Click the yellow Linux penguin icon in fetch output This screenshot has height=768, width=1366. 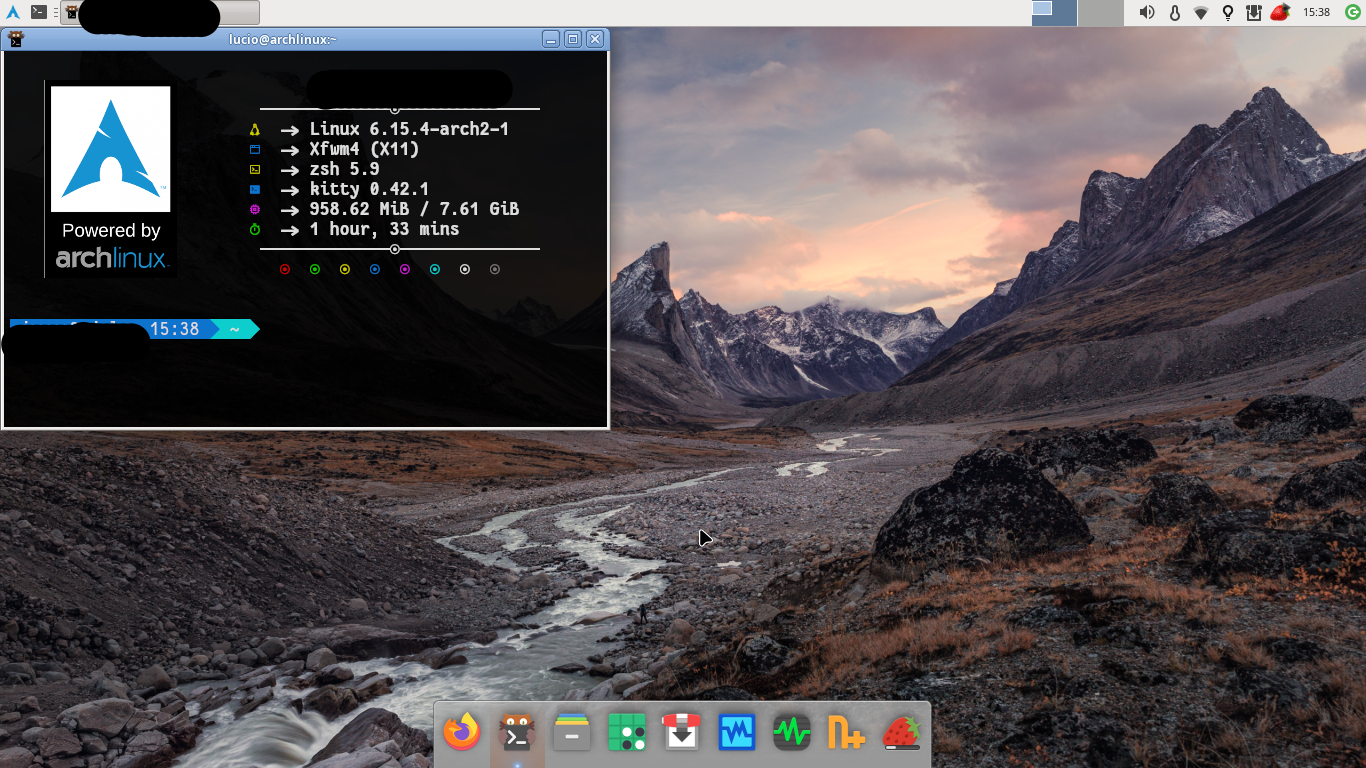(255, 129)
